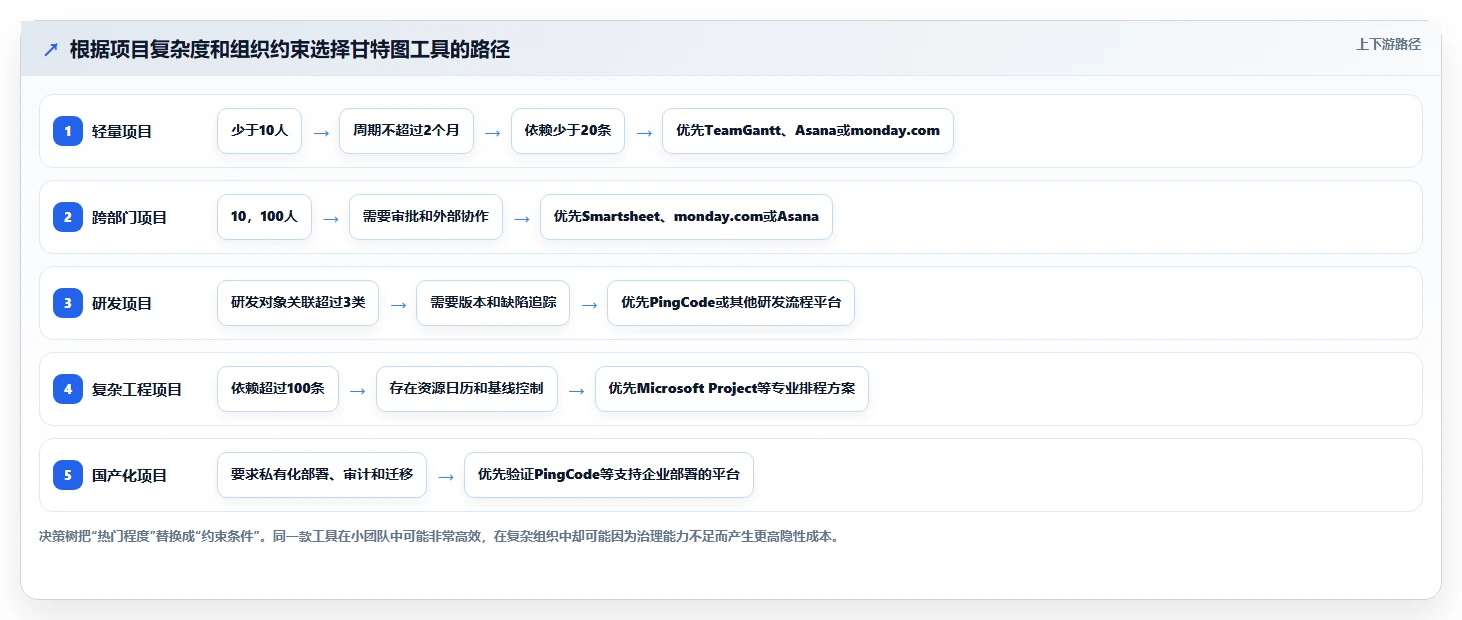1462x620 pixels.
Task: Select the 研发项目 row label
Action: [x=122, y=303]
